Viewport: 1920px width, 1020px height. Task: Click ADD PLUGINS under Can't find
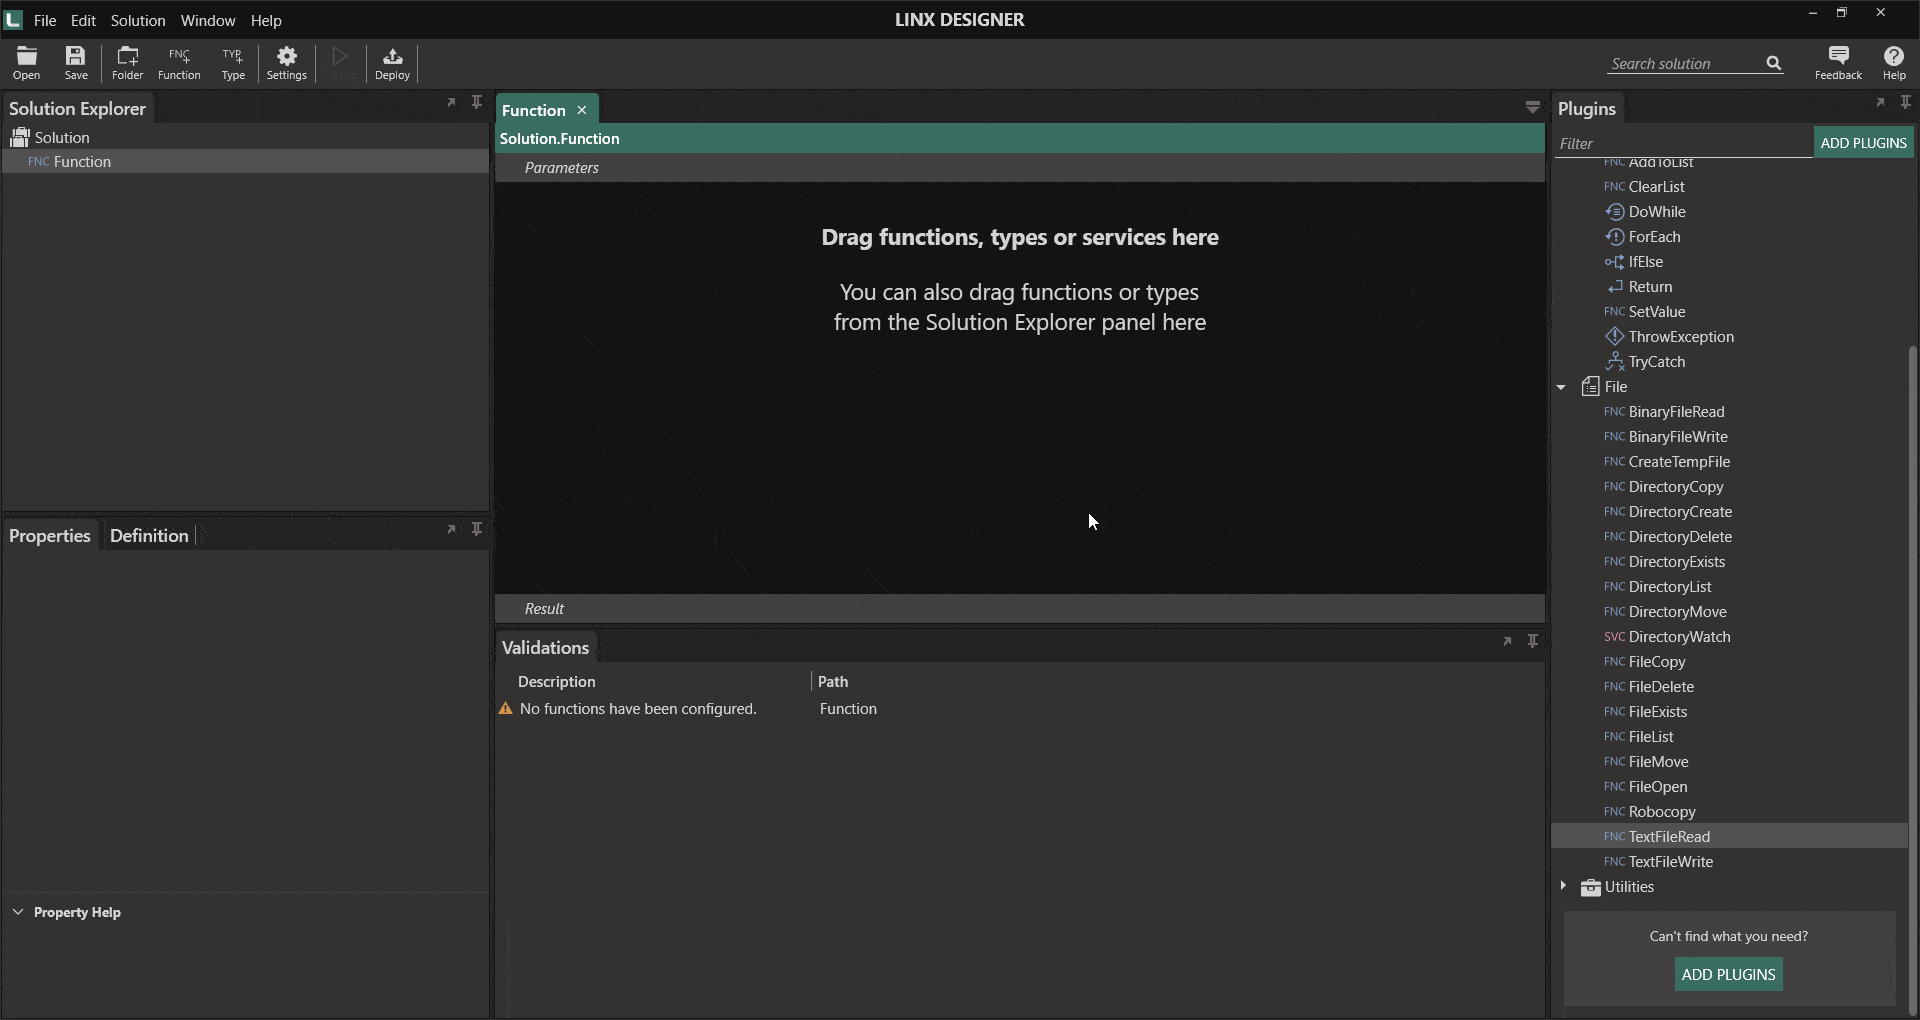click(x=1728, y=974)
